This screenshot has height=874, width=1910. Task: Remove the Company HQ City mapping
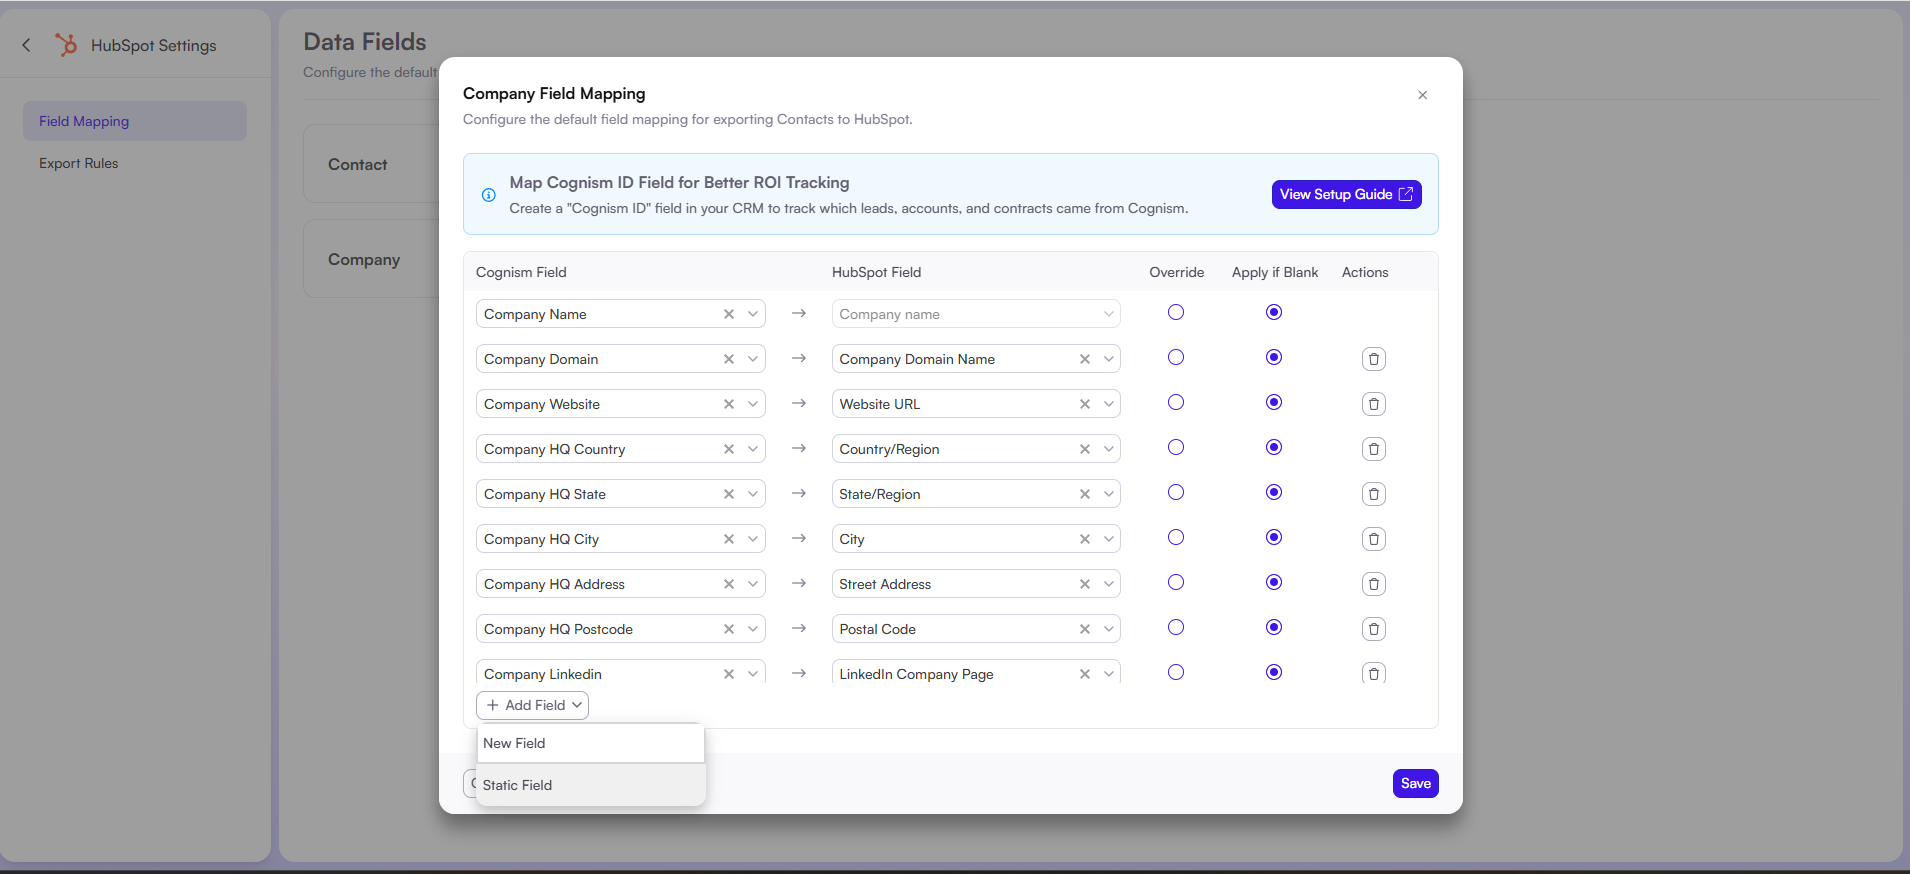[1373, 539]
